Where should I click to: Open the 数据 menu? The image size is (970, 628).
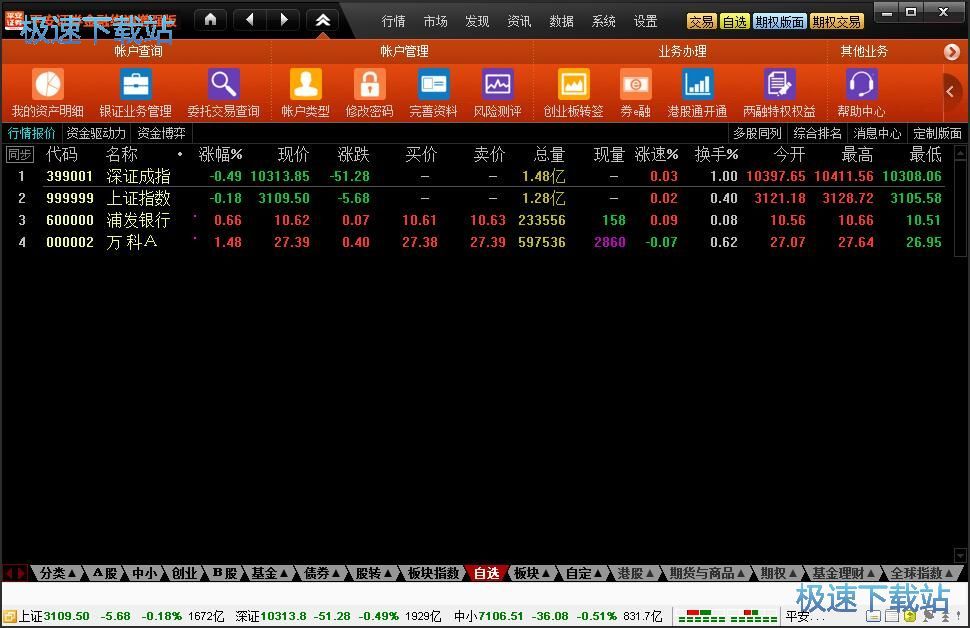(x=562, y=22)
